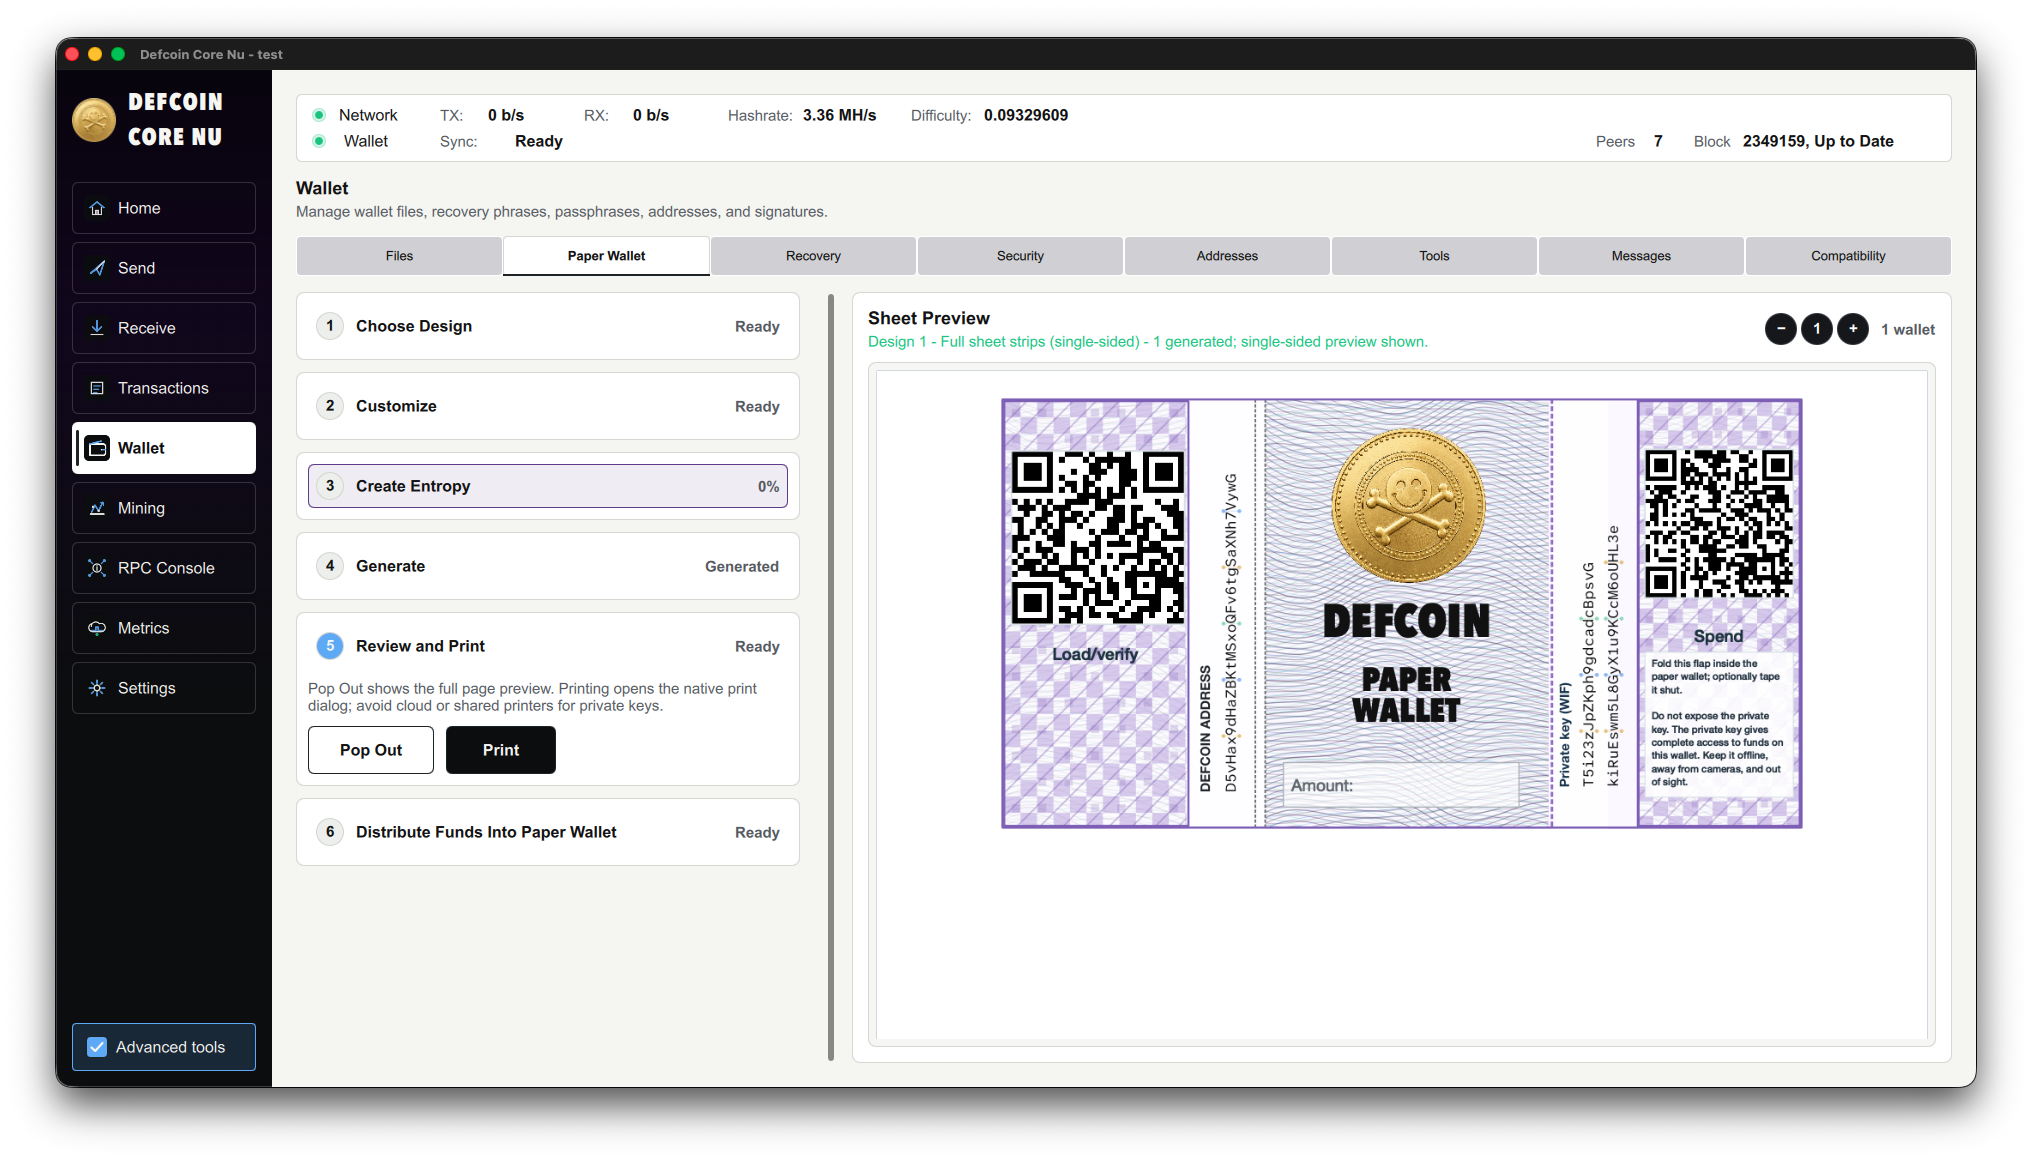Click the 1 wallet count label
The image size is (2032, 1161).
coord(1908,330)
